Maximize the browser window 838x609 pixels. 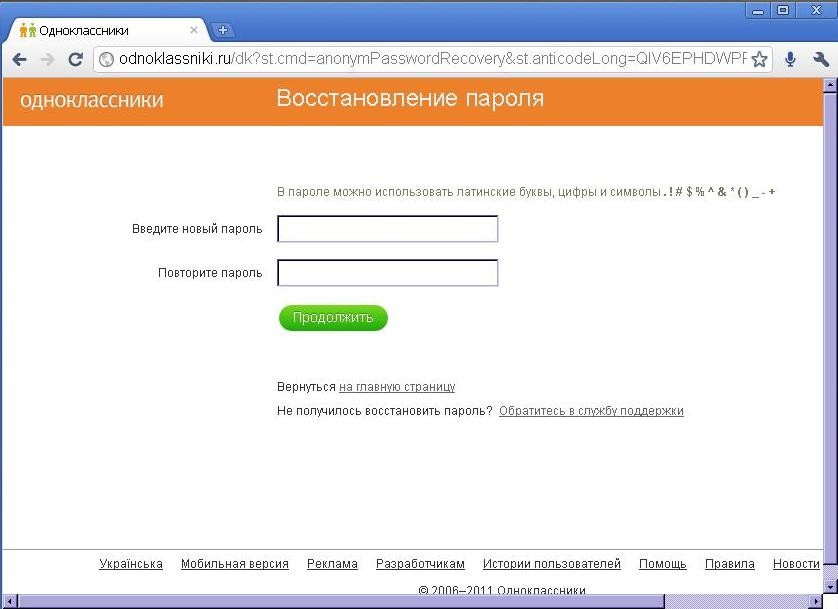[x=783, y=11]
